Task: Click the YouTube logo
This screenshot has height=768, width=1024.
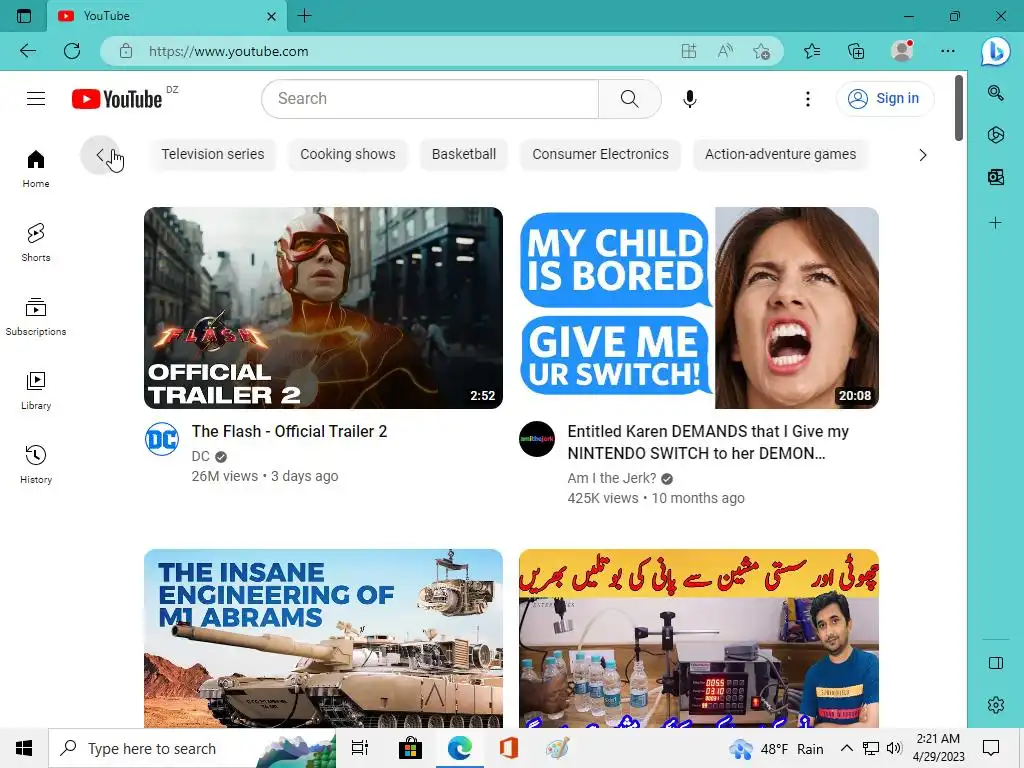Action: (x=117, y=99)
